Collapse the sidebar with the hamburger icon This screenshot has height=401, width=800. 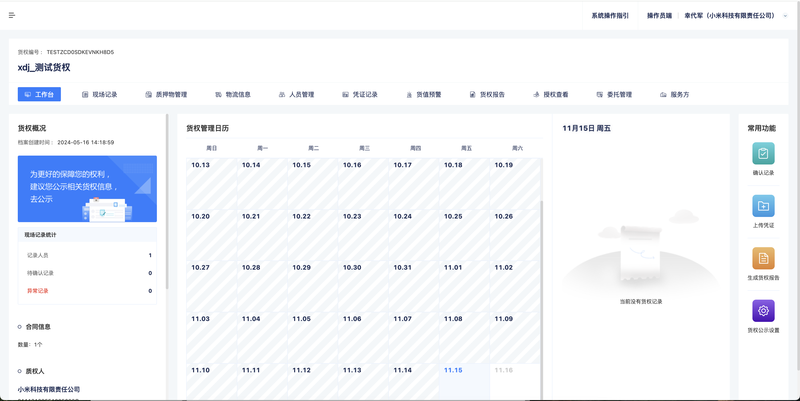pyautogui.click(x=12, y=15)
